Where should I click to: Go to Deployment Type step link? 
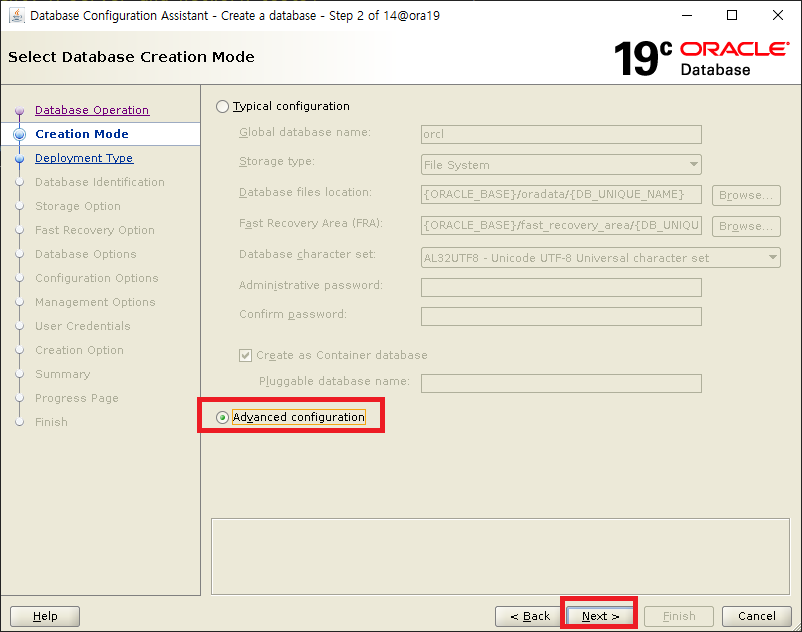(x=84, y=158)
